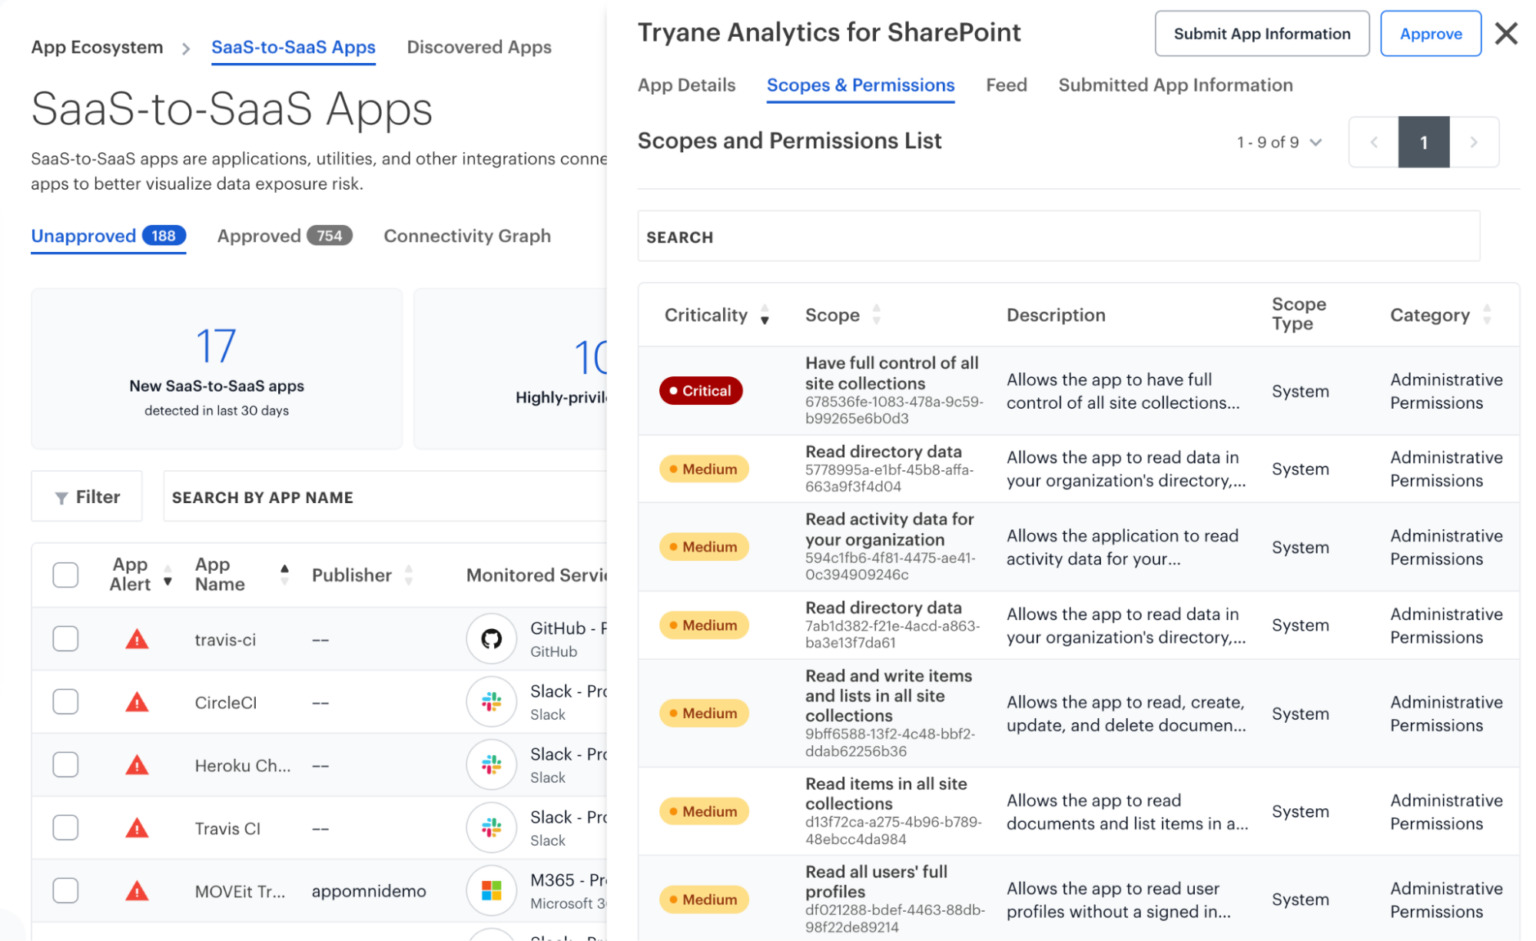
Task: Click the Approve button
Action: [1430, 33]
